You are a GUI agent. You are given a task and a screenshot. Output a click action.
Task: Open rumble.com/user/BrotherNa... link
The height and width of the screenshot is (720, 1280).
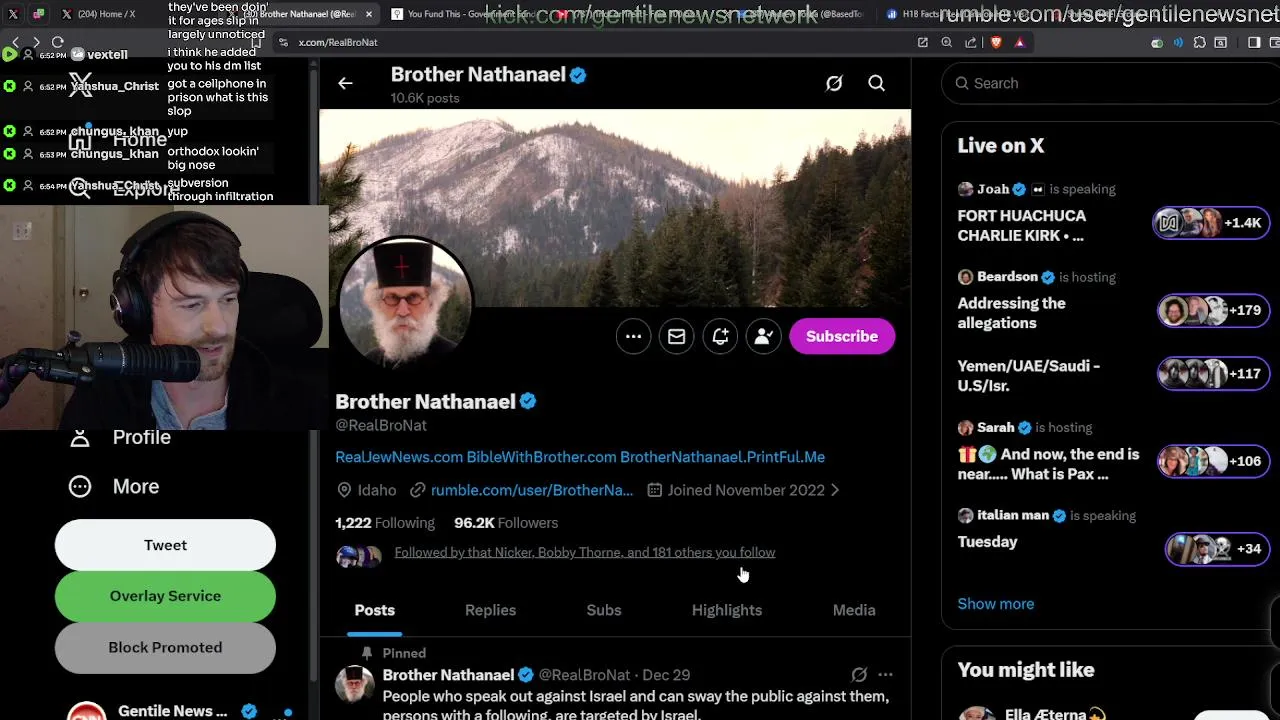click(x=531, y=490)
